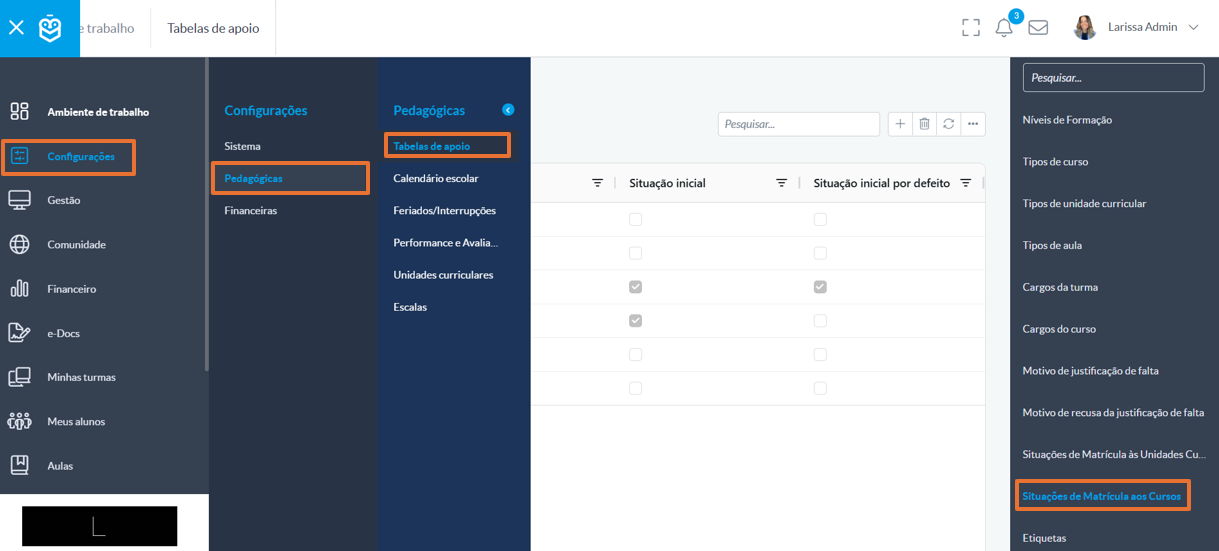Open e-Docs menu item
1219x551 pixels.
tap(63, 333)
